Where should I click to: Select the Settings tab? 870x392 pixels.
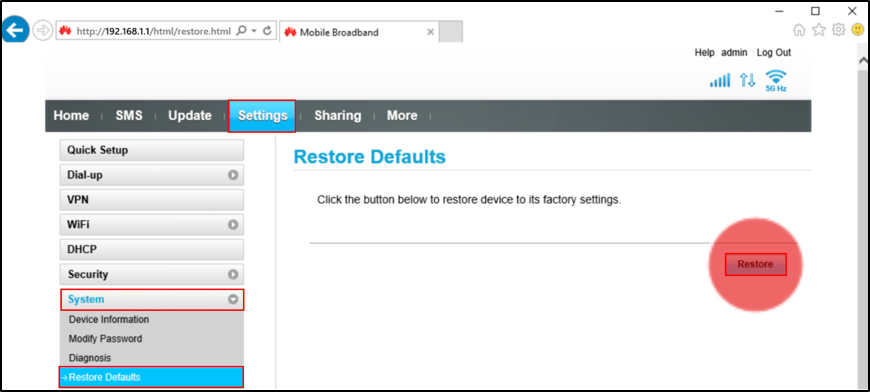[x=262, y=116]
